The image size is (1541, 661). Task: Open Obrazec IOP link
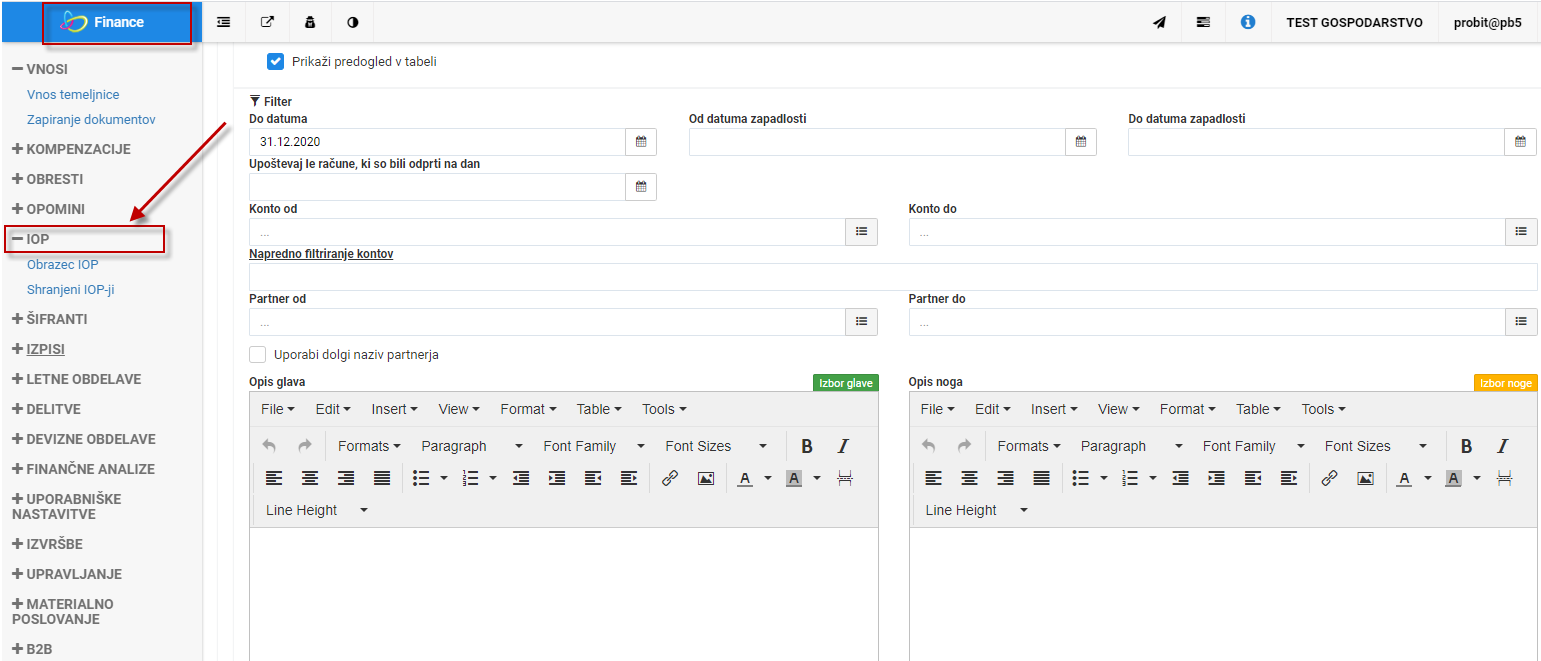click(63, 265)
